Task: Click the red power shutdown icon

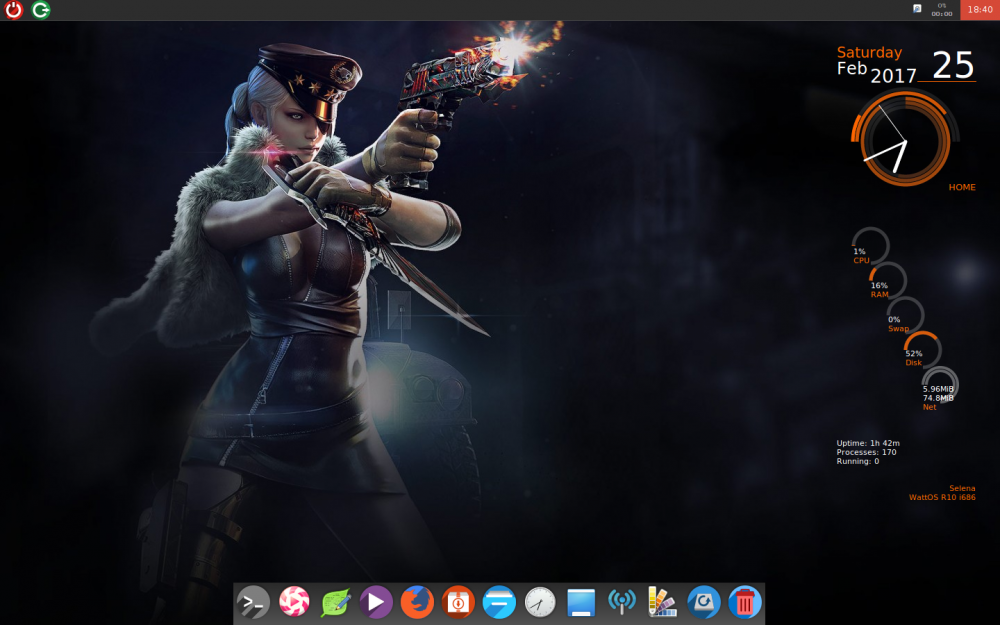Action: 13,10
